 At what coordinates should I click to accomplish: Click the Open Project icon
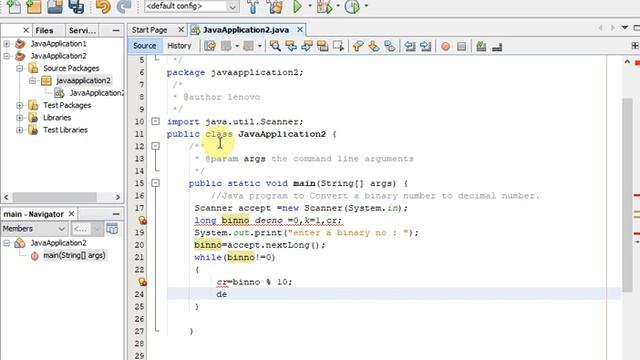[55, 6]
